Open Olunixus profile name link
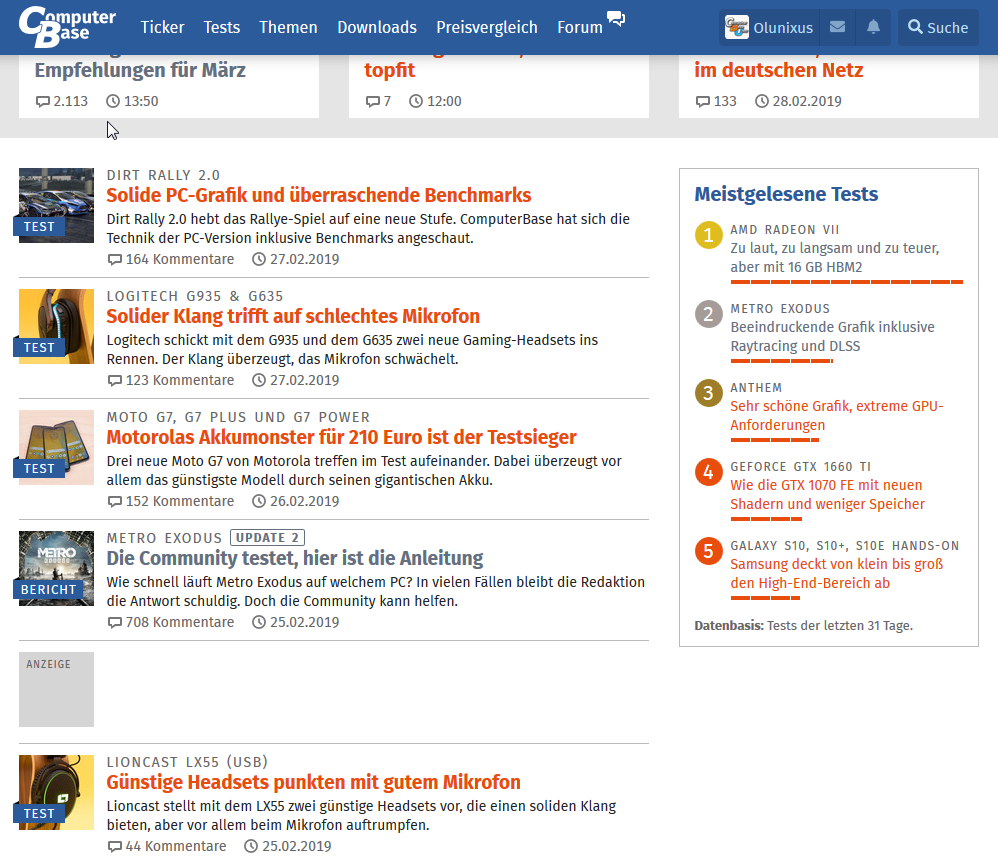Image resolution: width=998 pixels, height=859 pixels. pos(783,28)
